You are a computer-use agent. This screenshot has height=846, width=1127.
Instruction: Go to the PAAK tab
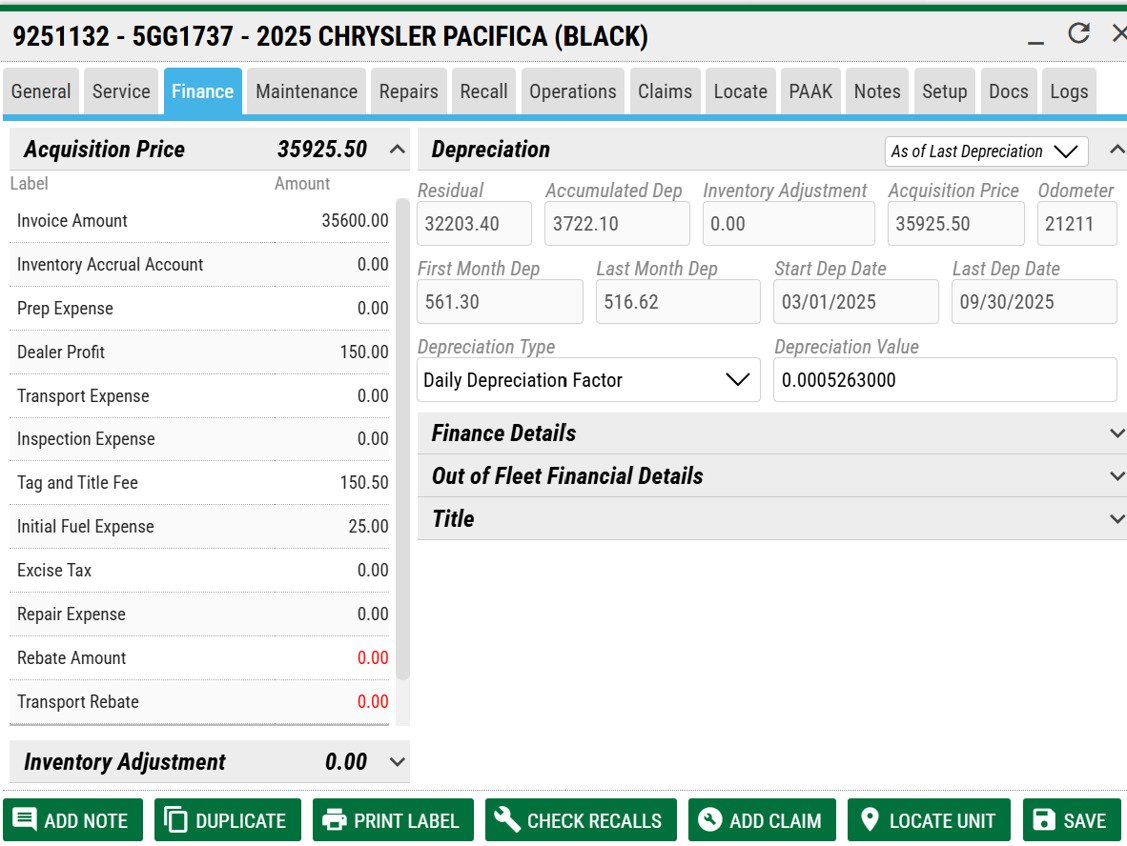(810, 92)
